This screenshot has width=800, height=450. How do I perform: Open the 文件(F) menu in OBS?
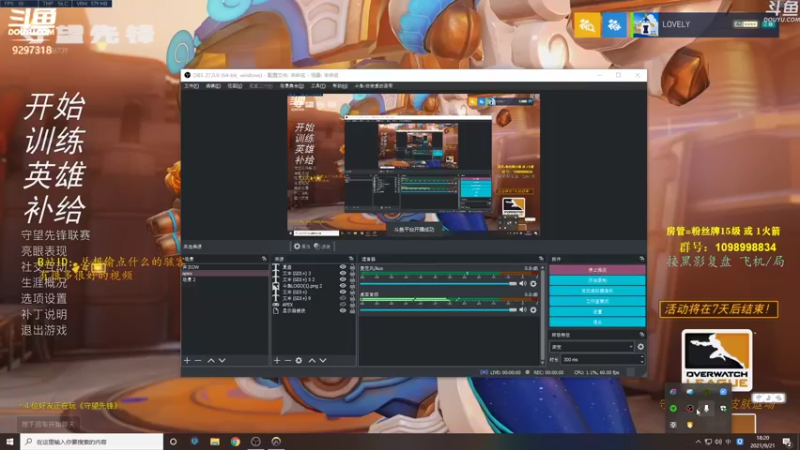point(191,86)
